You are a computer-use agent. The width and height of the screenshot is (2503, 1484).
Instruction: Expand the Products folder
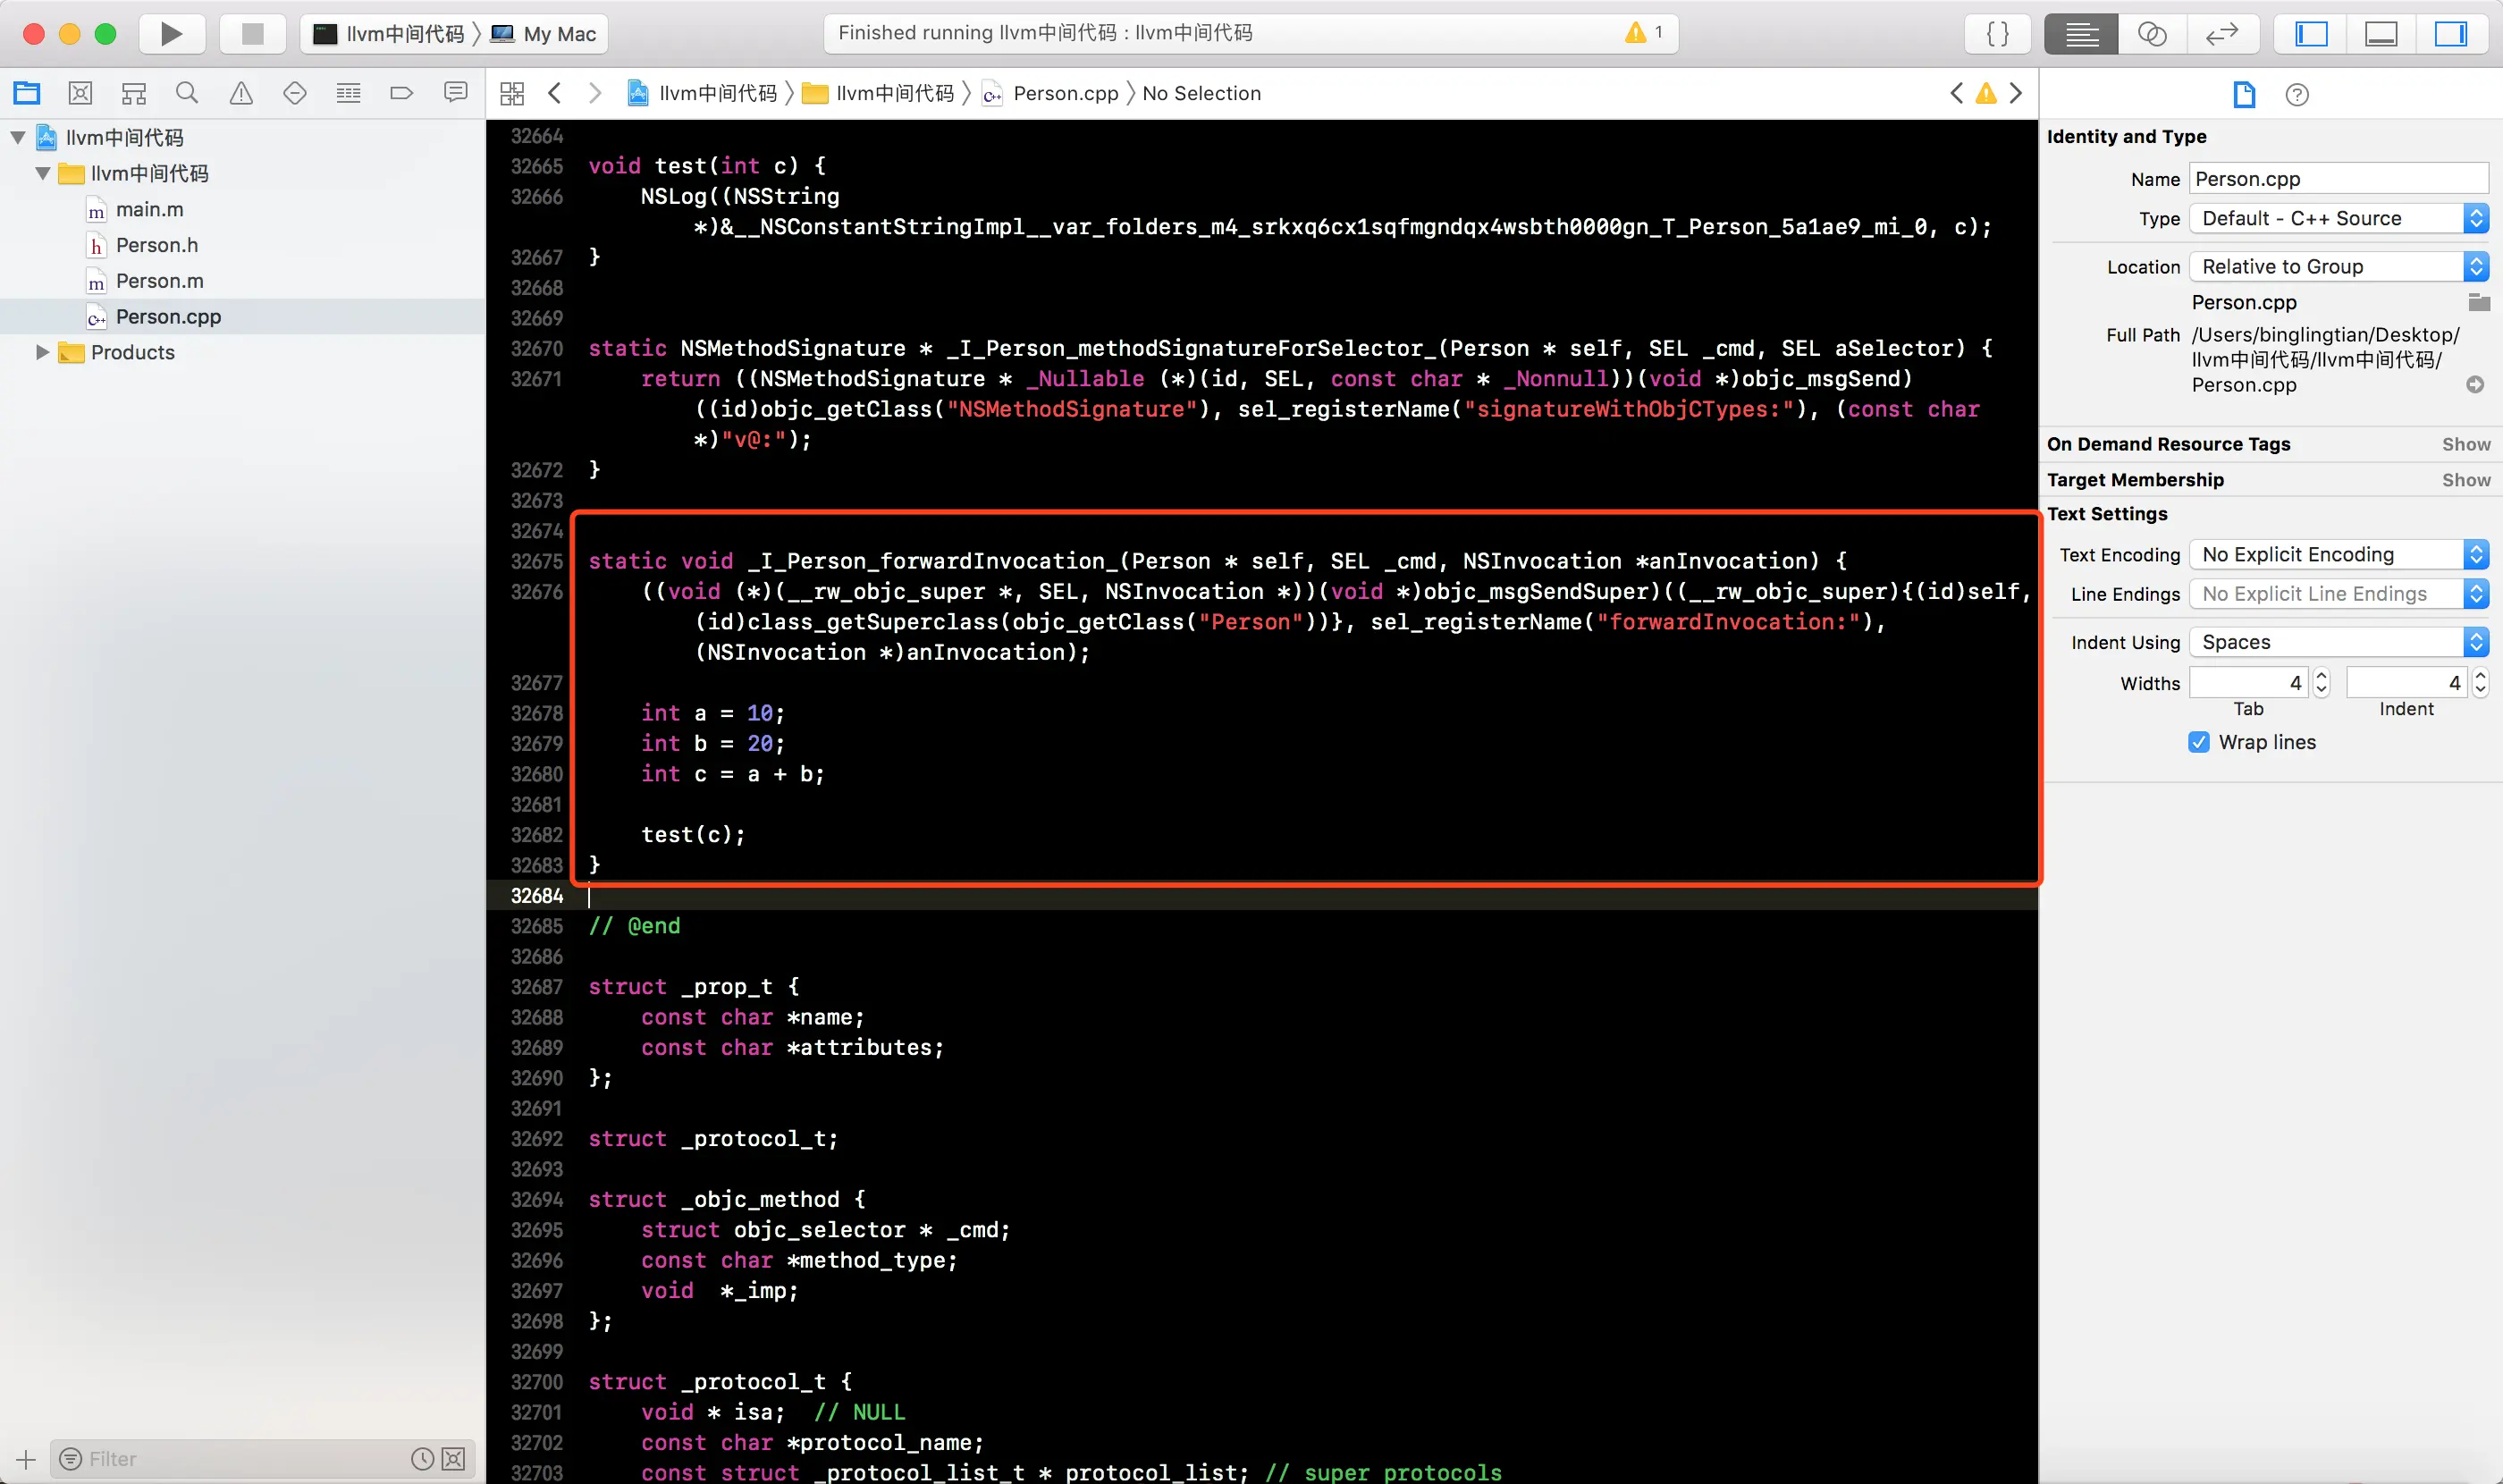[42, 352]
